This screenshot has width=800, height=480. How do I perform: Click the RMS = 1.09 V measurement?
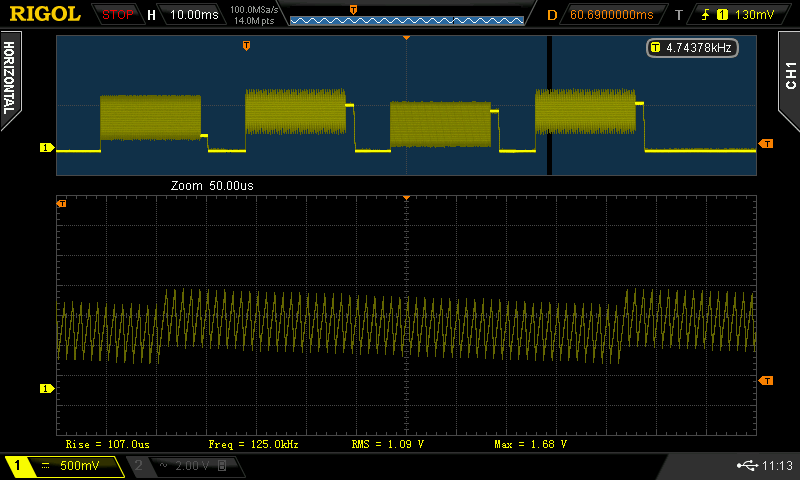[x=388, y=444]
